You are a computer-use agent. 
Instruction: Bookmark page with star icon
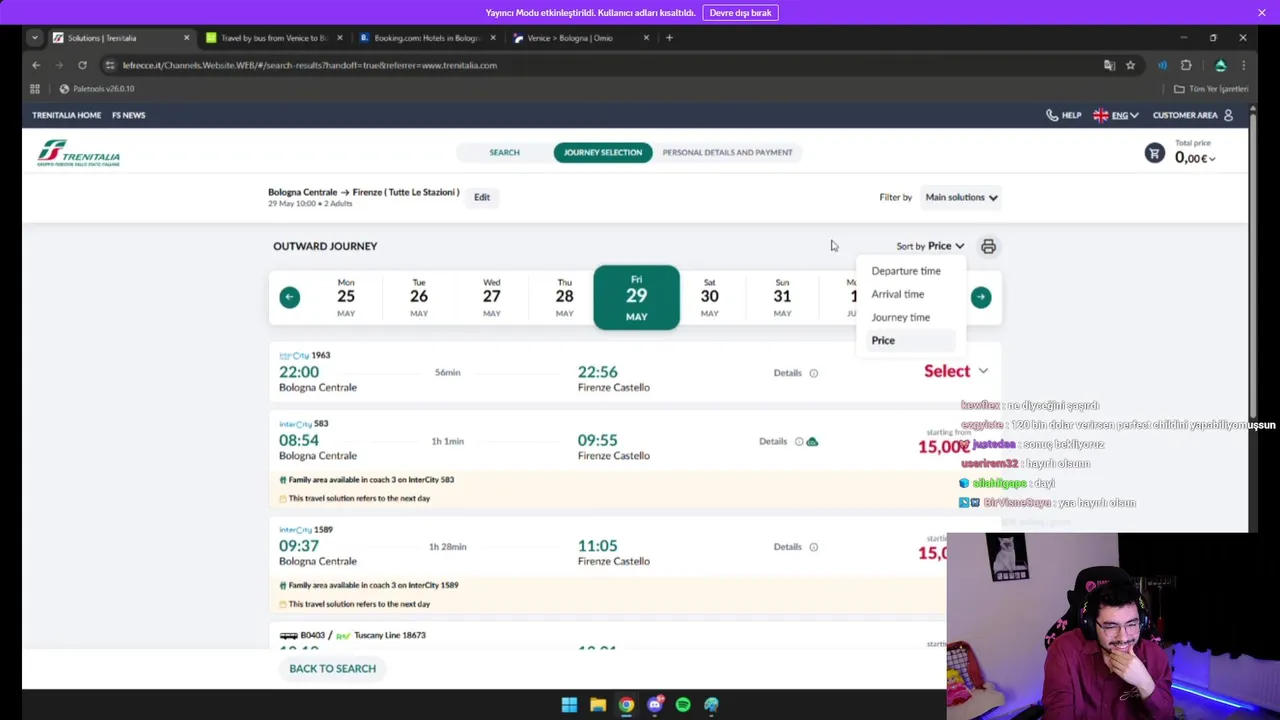[x=1130, y=65]
